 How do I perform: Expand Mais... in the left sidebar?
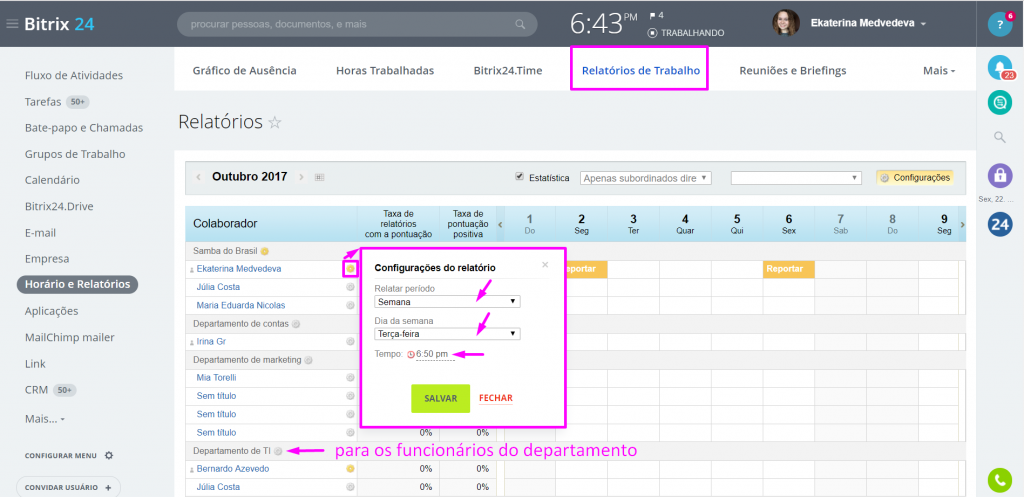point(44,418)
